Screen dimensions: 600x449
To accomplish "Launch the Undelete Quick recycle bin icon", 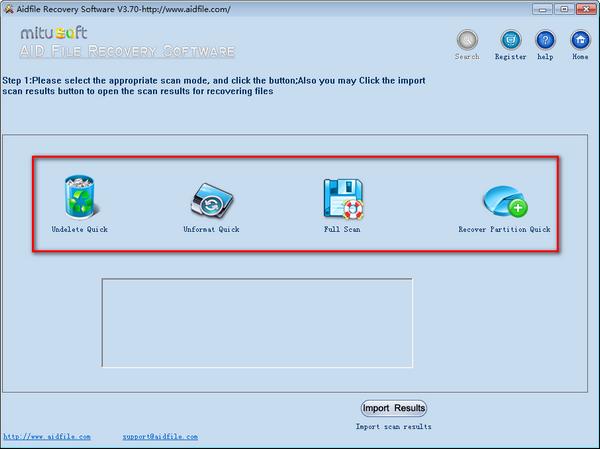I will [81, 197].
